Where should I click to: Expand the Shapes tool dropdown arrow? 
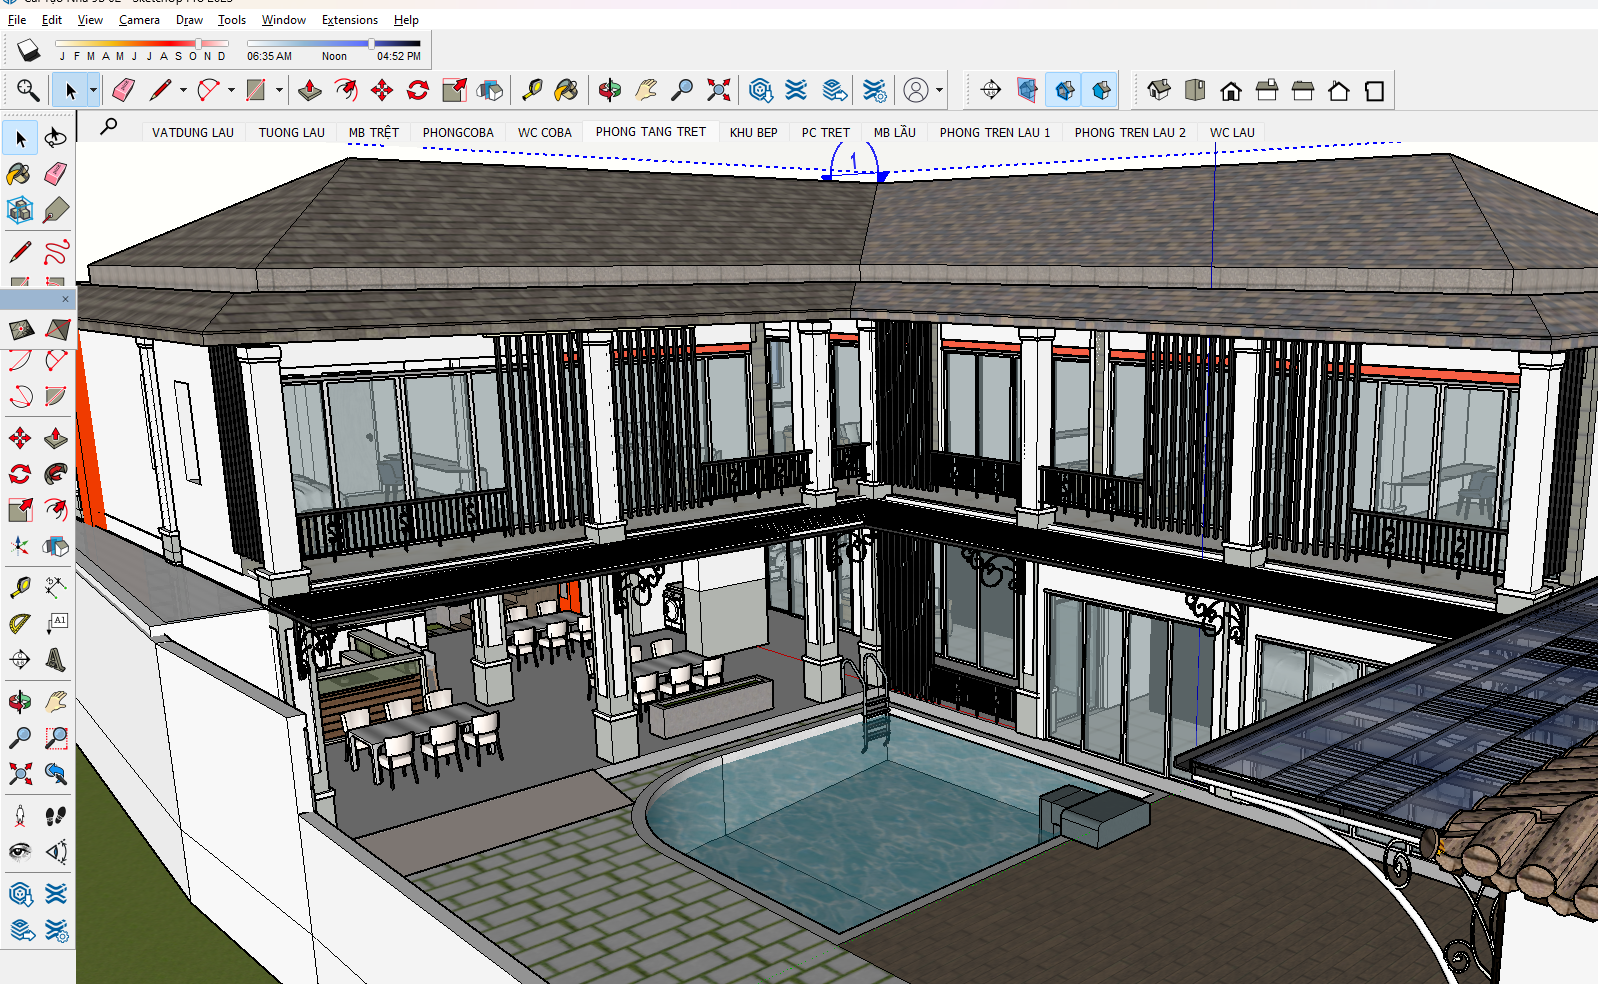coord(279,90)
